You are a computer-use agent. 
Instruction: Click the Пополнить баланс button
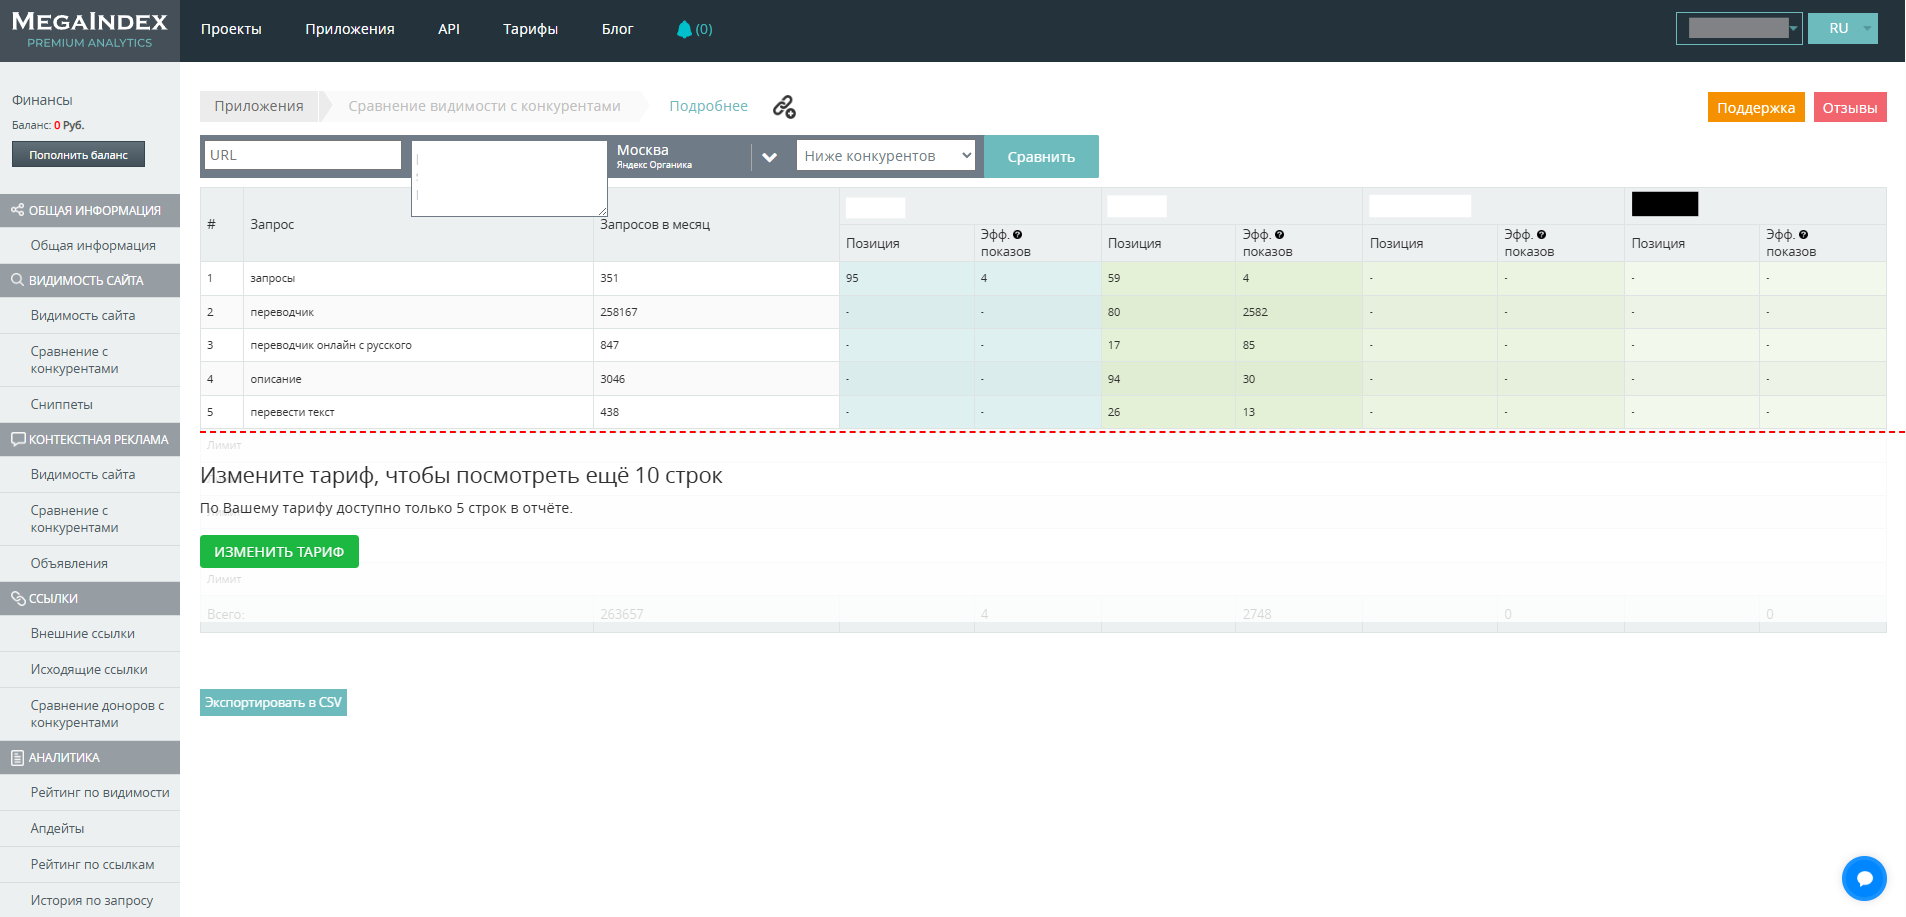tap(78, 155)
